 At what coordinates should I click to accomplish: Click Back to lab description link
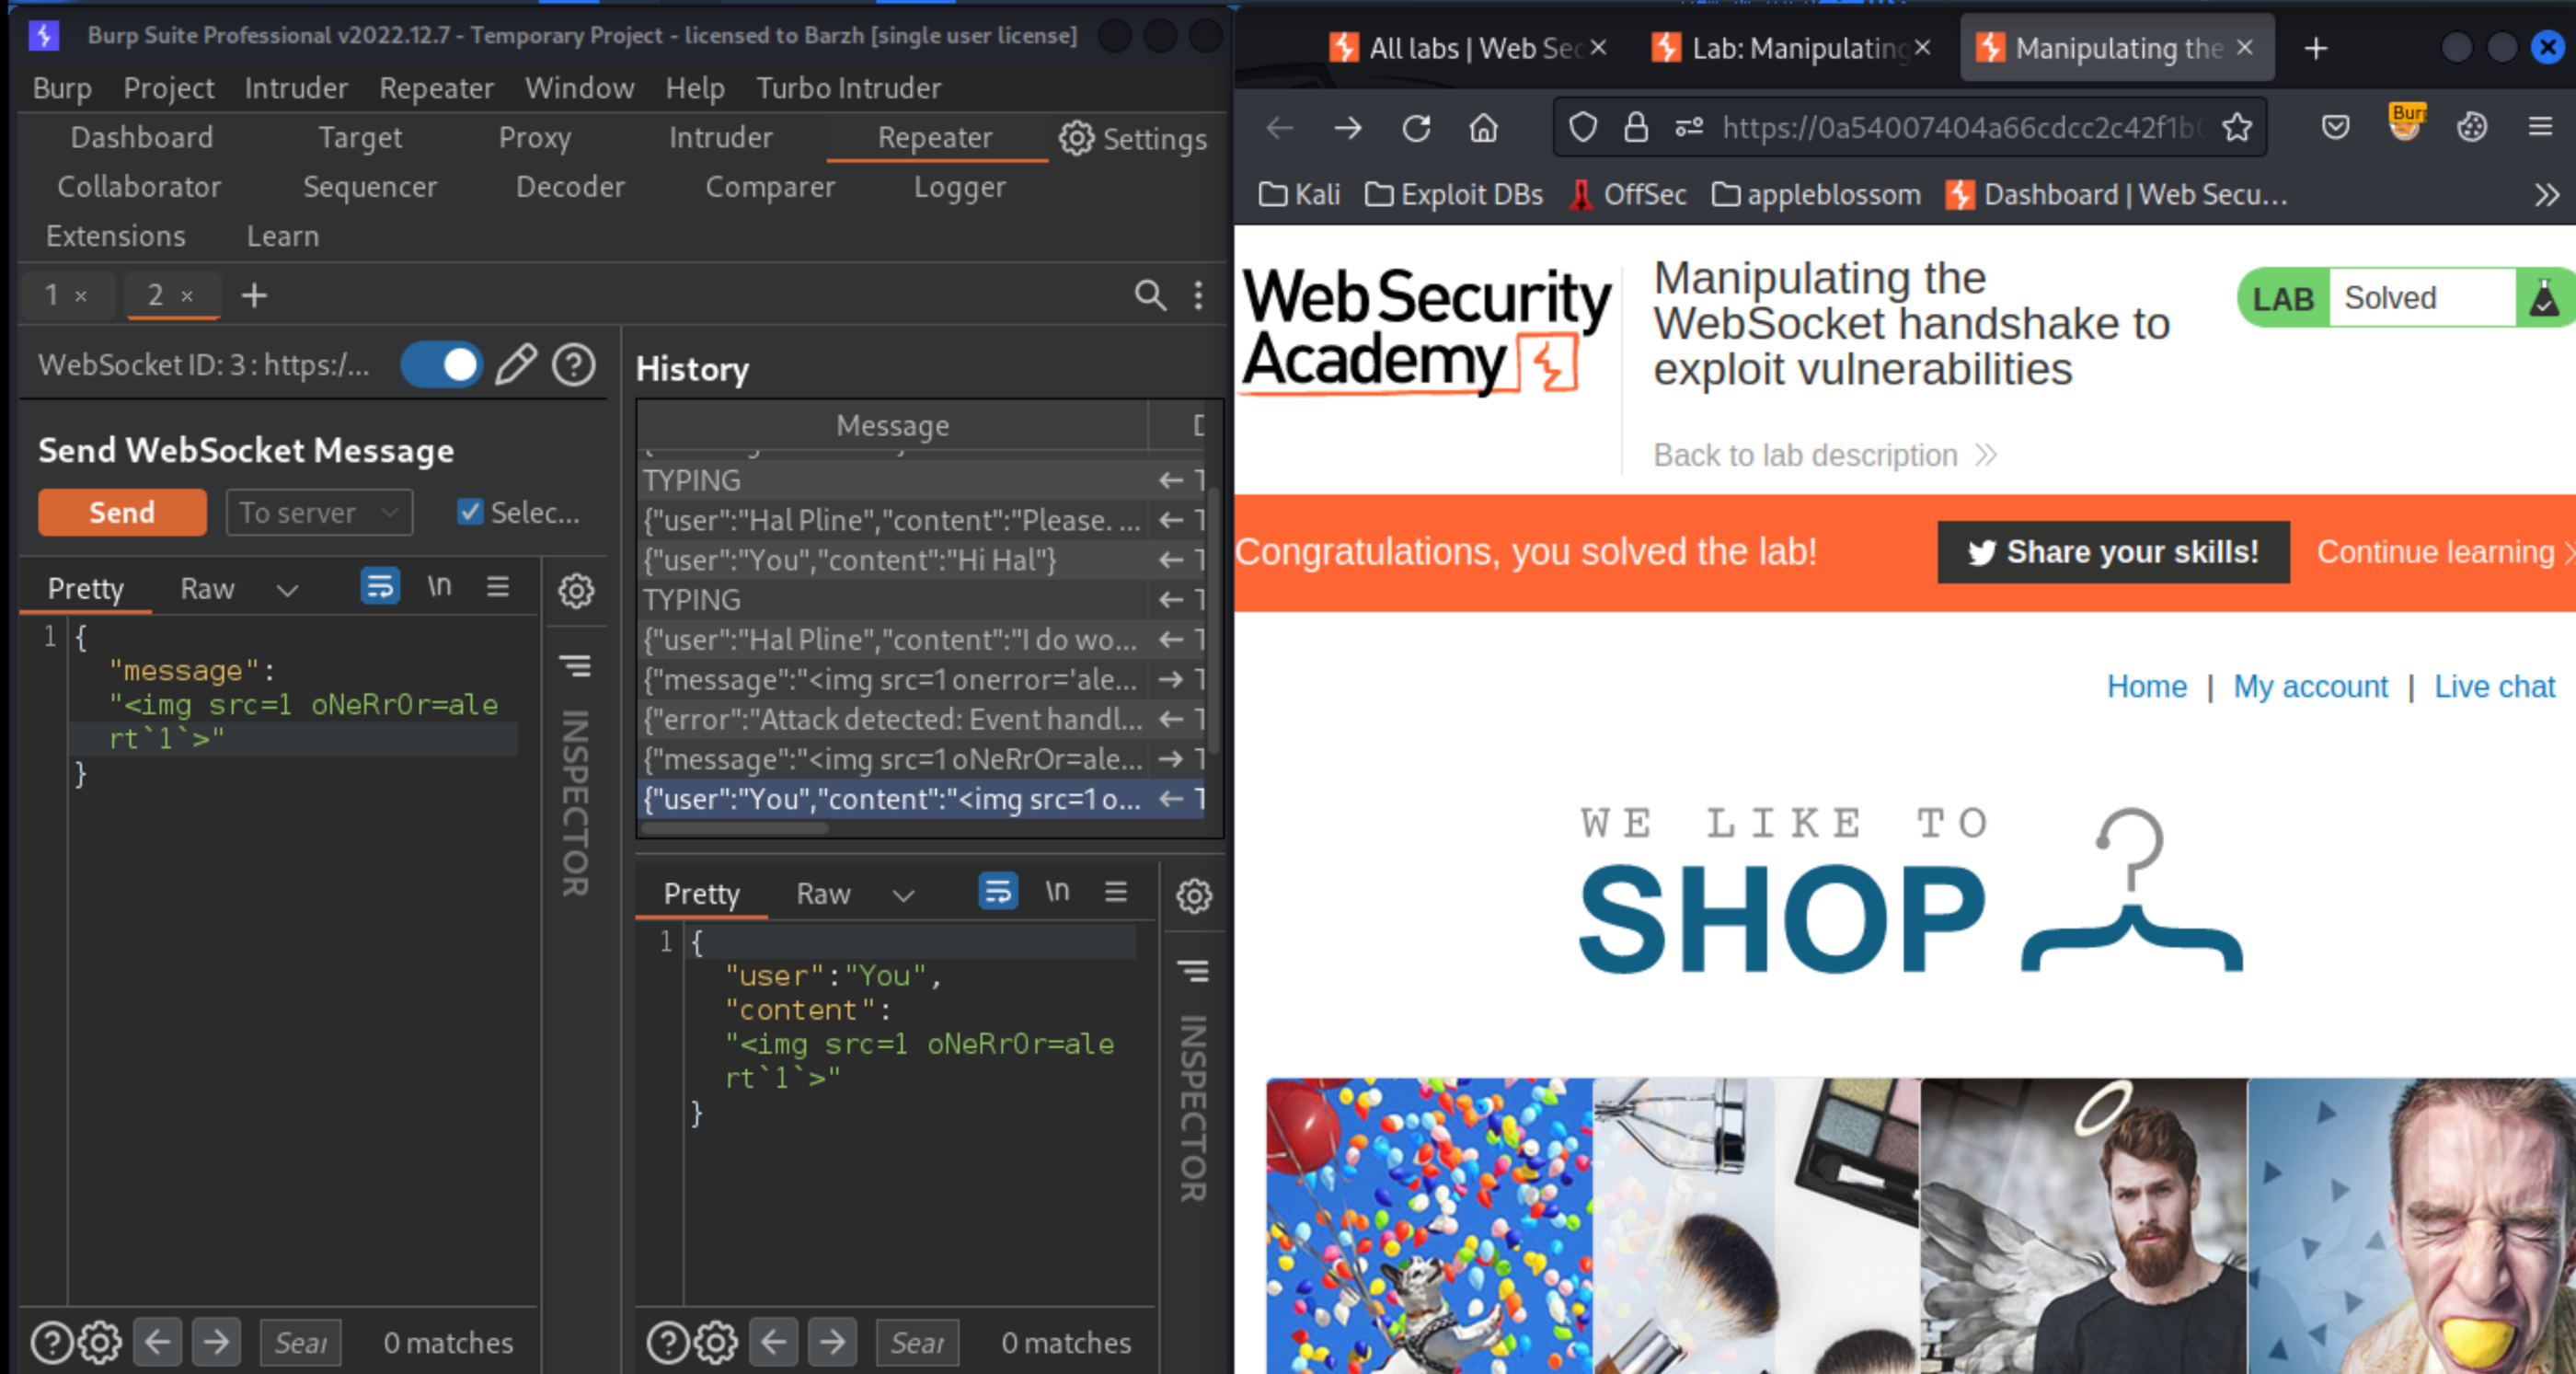[x=1825, y=455]
